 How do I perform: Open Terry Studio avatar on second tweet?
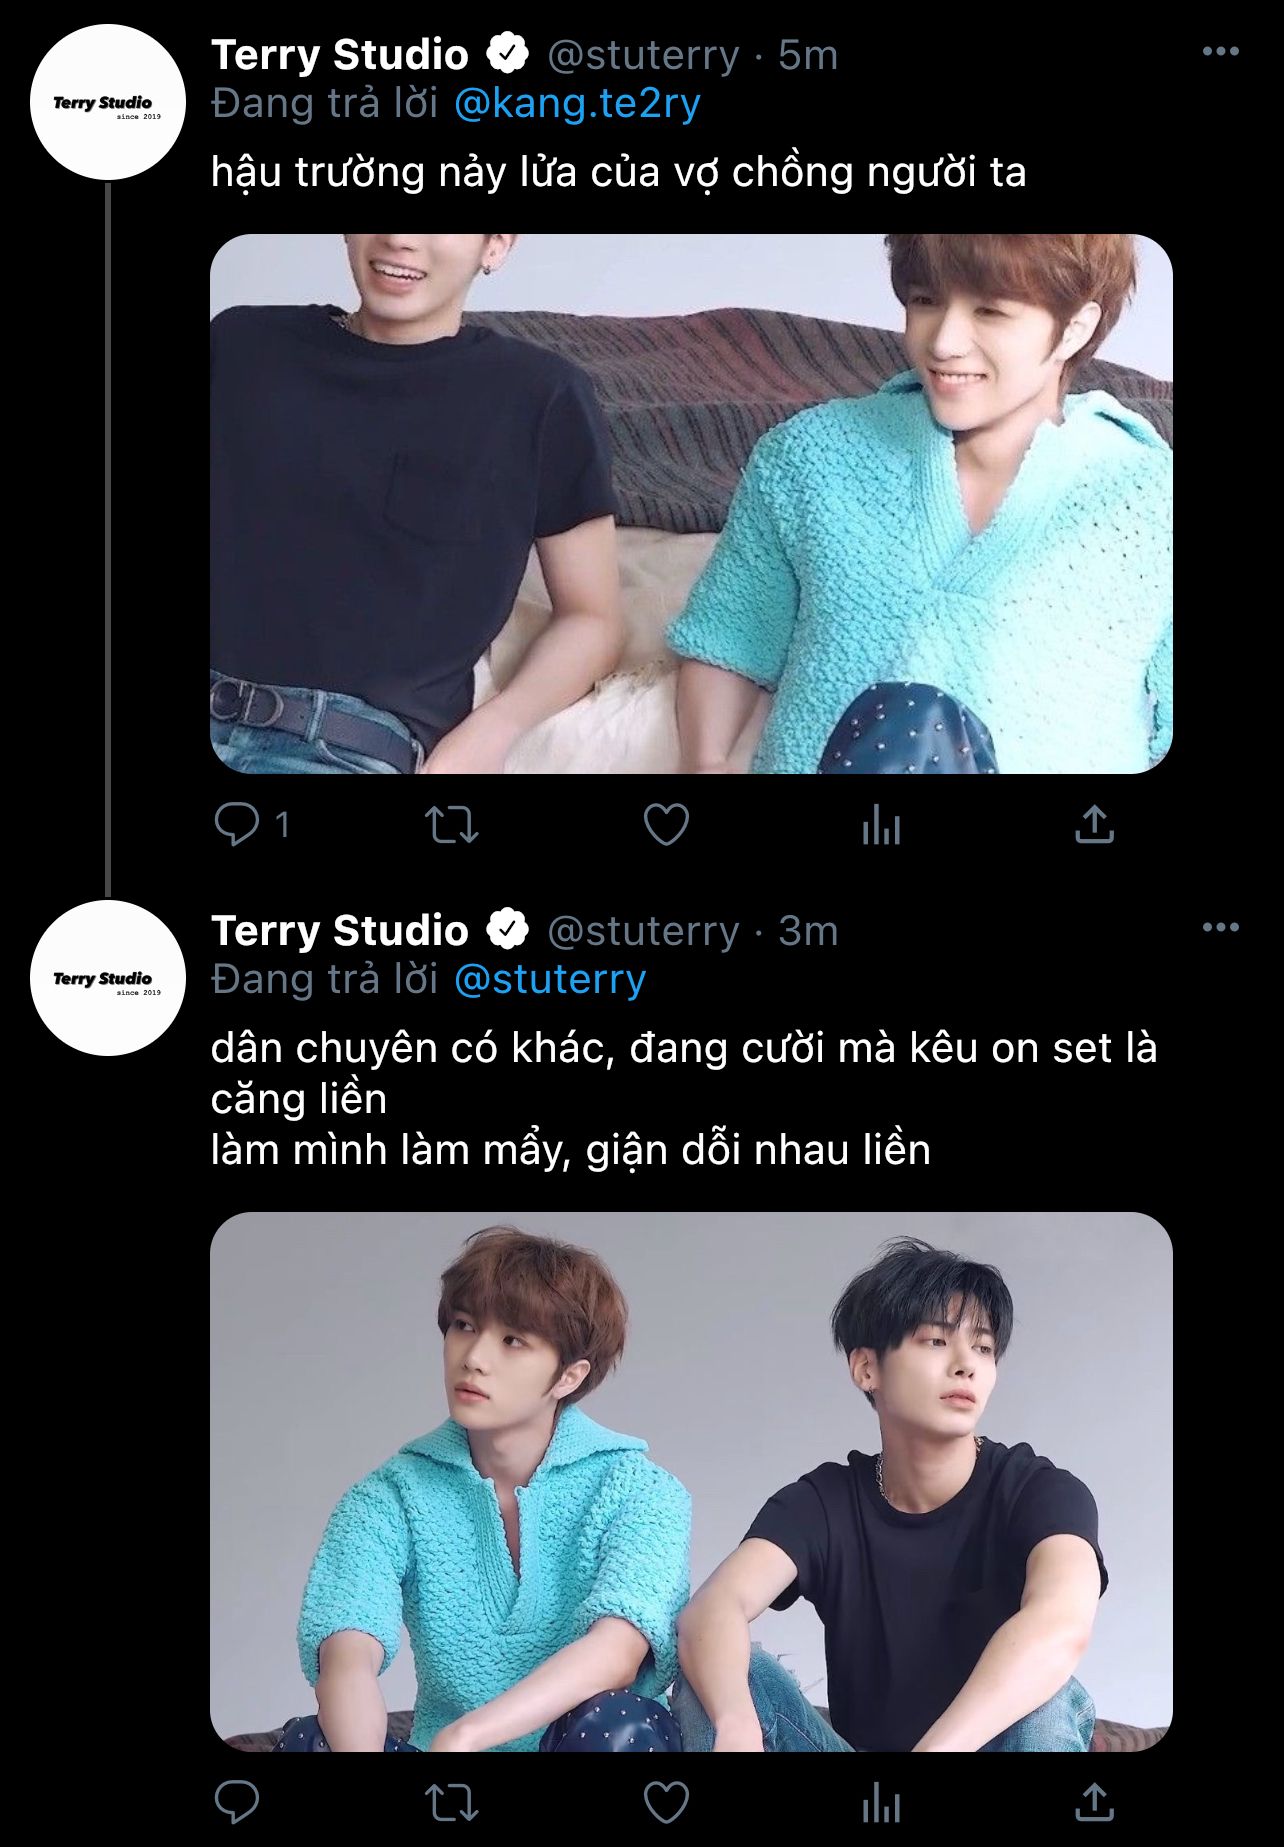coord(108,978)
